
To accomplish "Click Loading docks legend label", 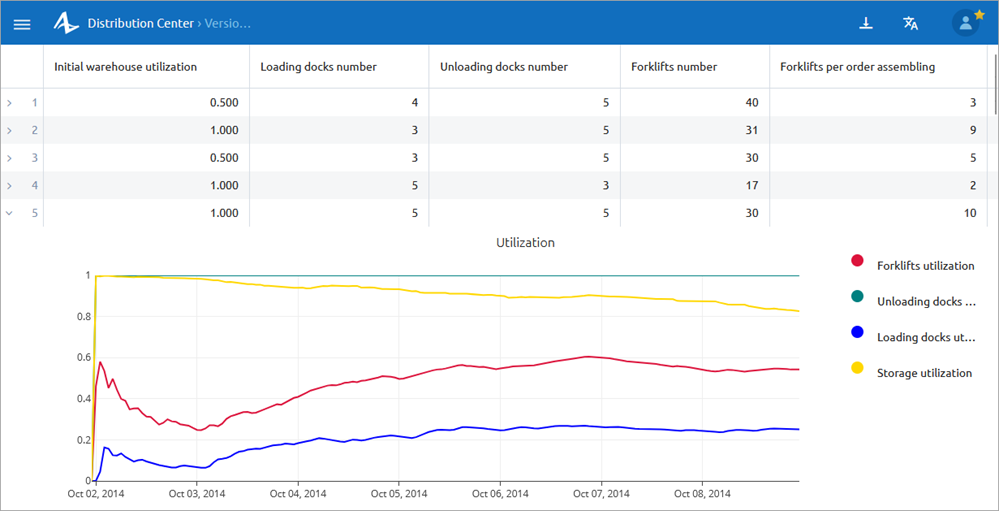I will [927, 337].
